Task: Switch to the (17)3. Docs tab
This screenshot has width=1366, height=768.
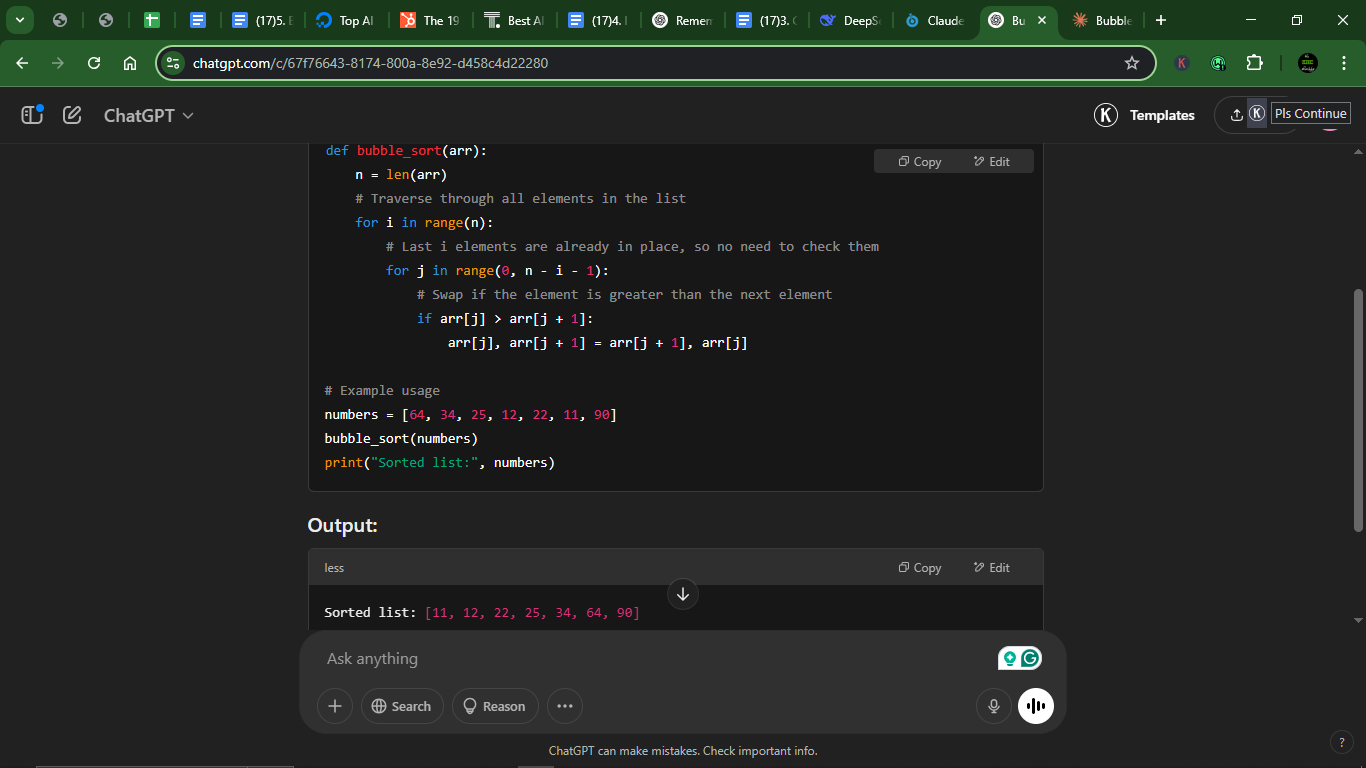Action: [x=768, y=20]
